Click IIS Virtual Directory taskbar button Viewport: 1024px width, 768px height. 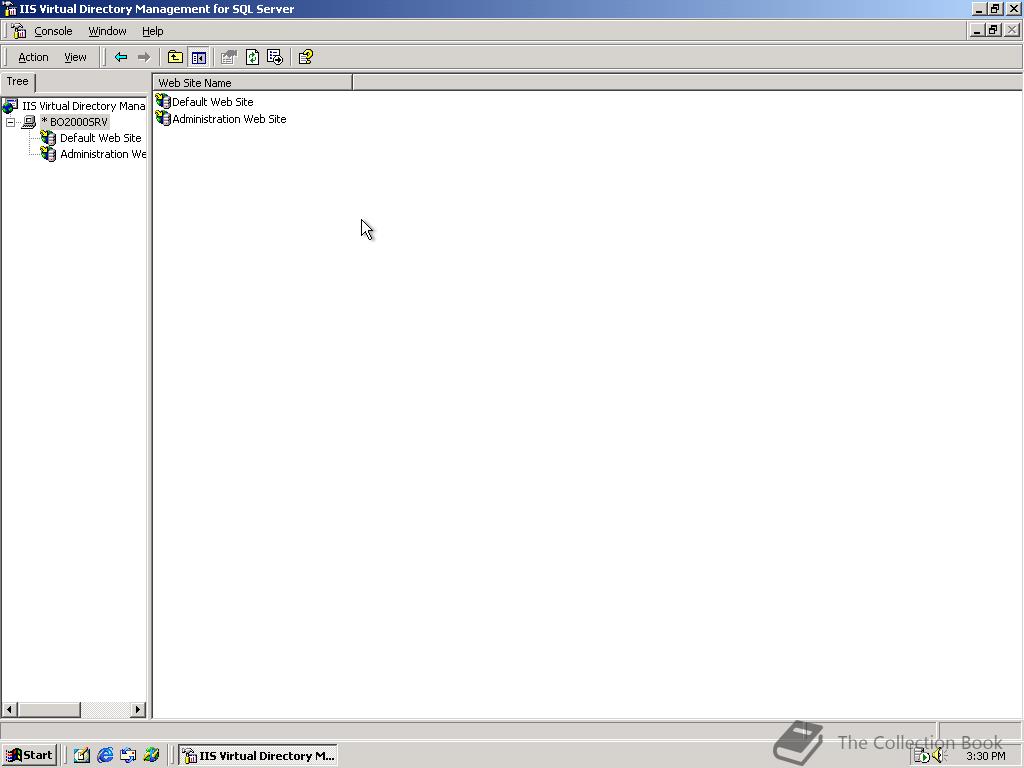[x=258, y=756]
